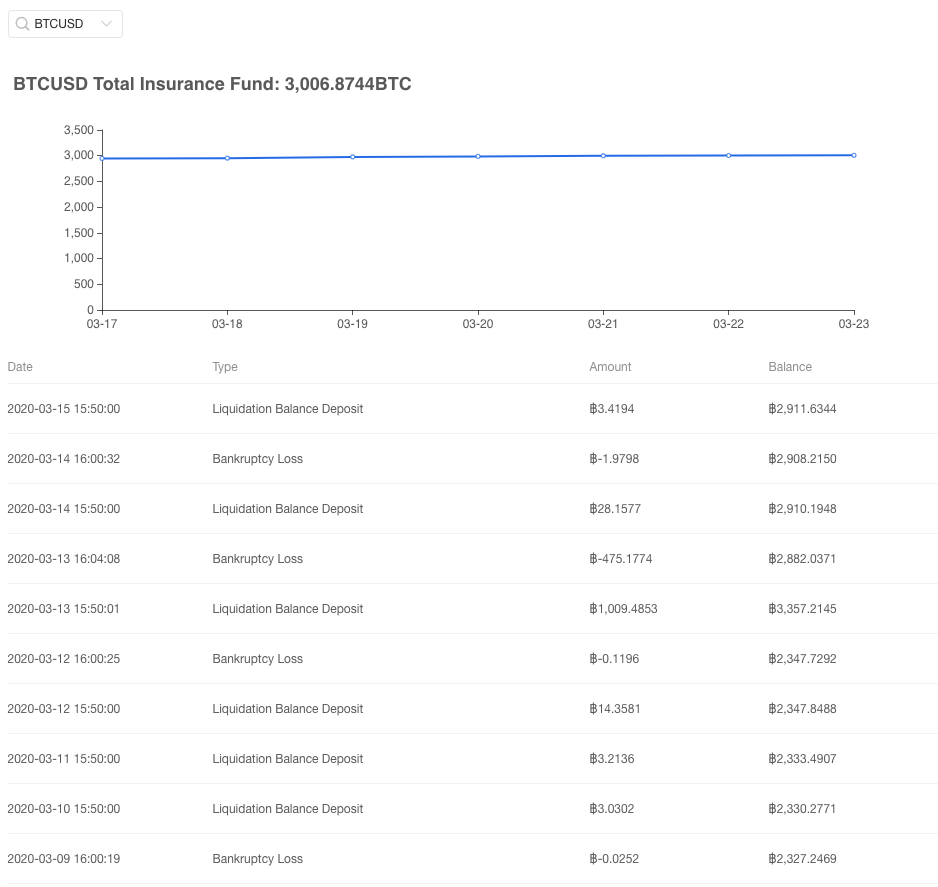Click amount ฿3.0302
The width and height of the screenshot is (938, 887).
tap(611, 809)
